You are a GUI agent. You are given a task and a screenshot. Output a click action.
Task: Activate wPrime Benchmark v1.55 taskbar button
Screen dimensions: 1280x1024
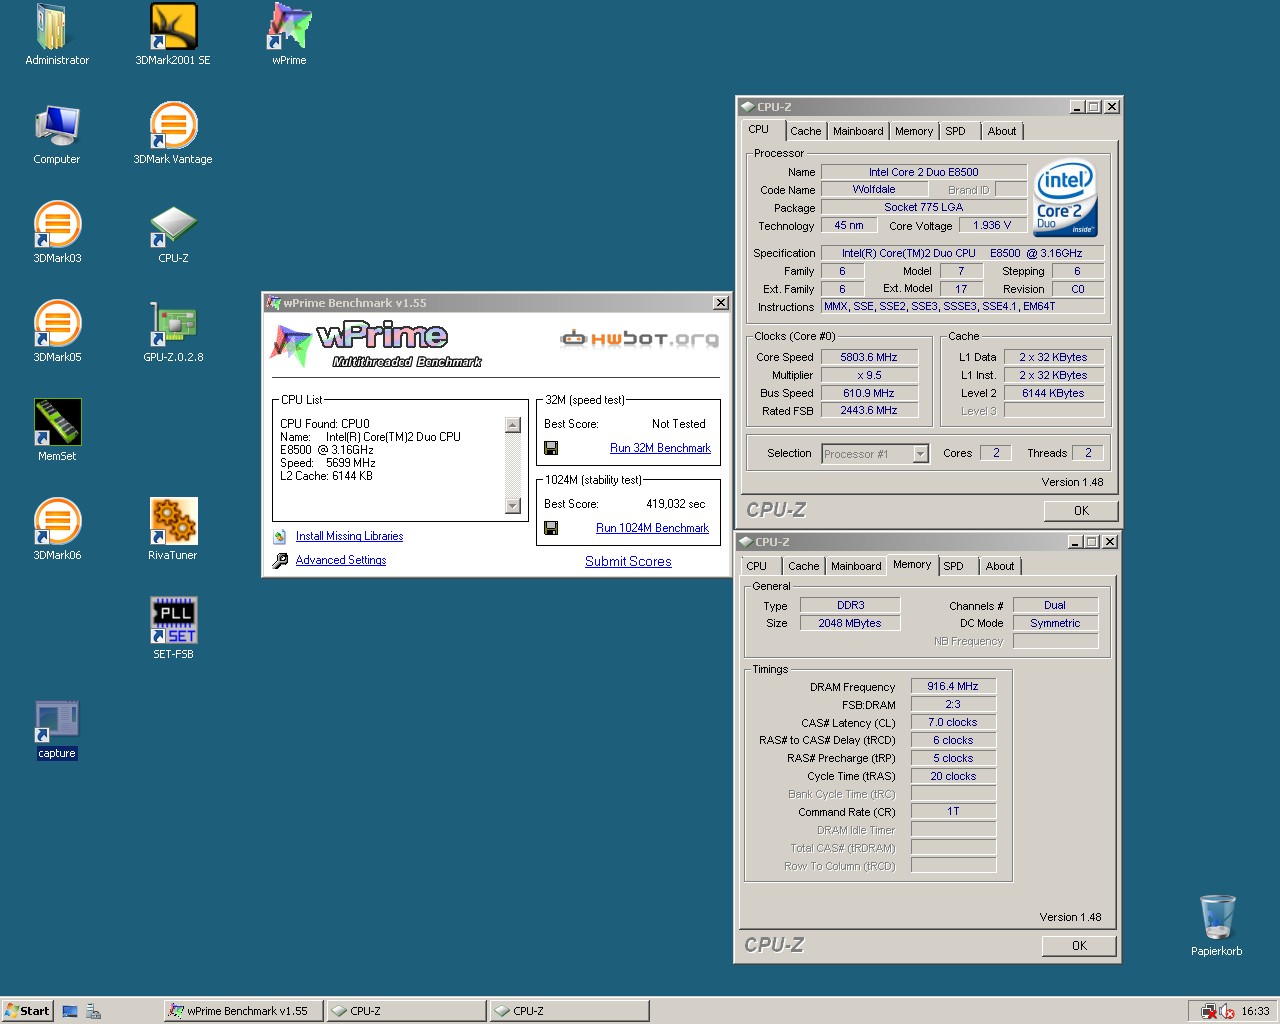244,1011
